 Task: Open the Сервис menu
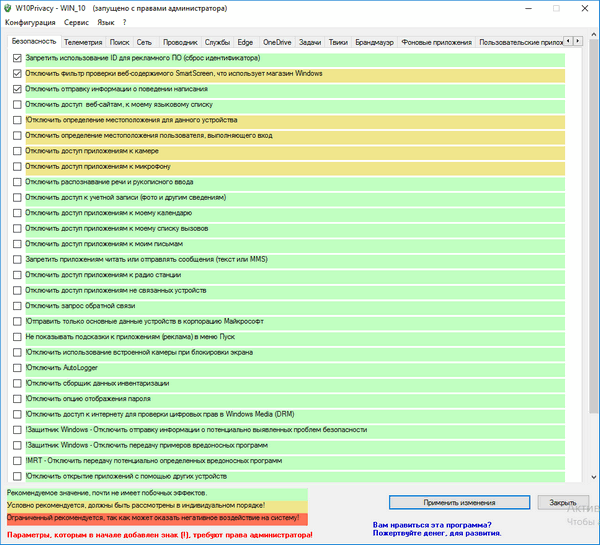click(76, 22)
